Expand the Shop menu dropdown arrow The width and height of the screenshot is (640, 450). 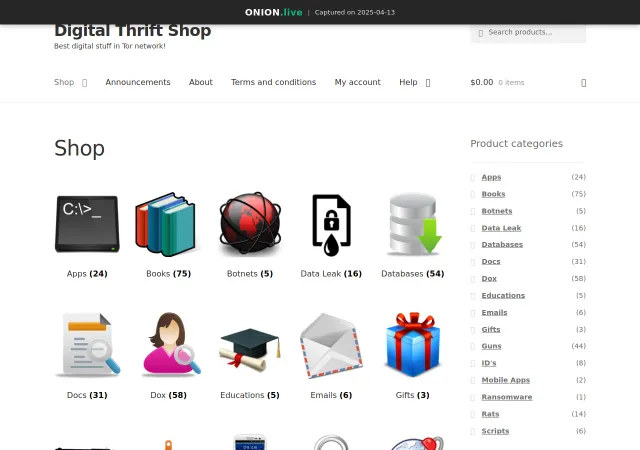(84, 83)
